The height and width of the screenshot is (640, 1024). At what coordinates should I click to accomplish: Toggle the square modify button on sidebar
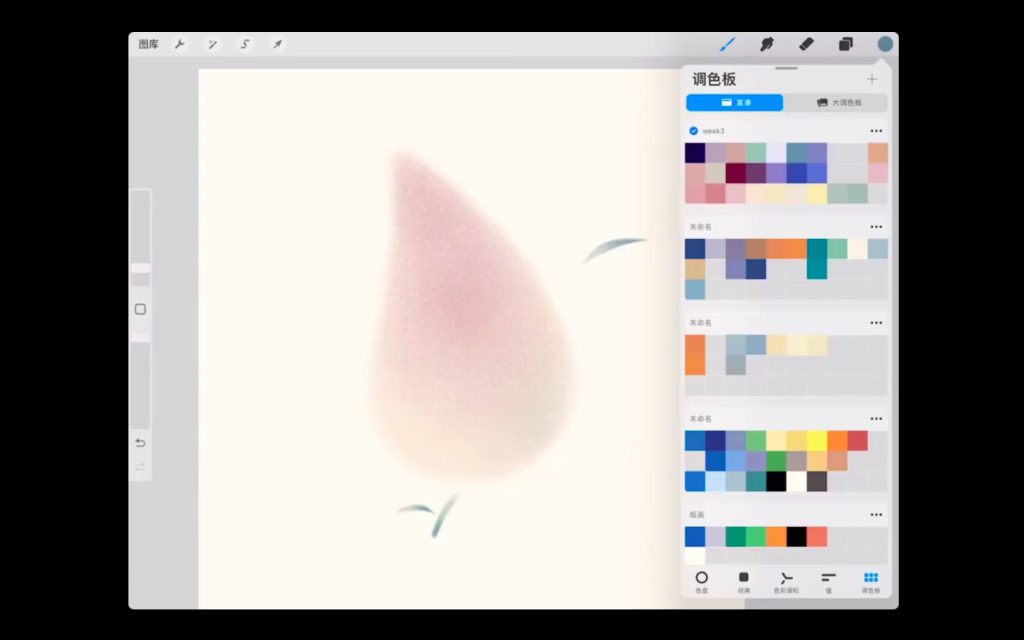click(140, 309)
